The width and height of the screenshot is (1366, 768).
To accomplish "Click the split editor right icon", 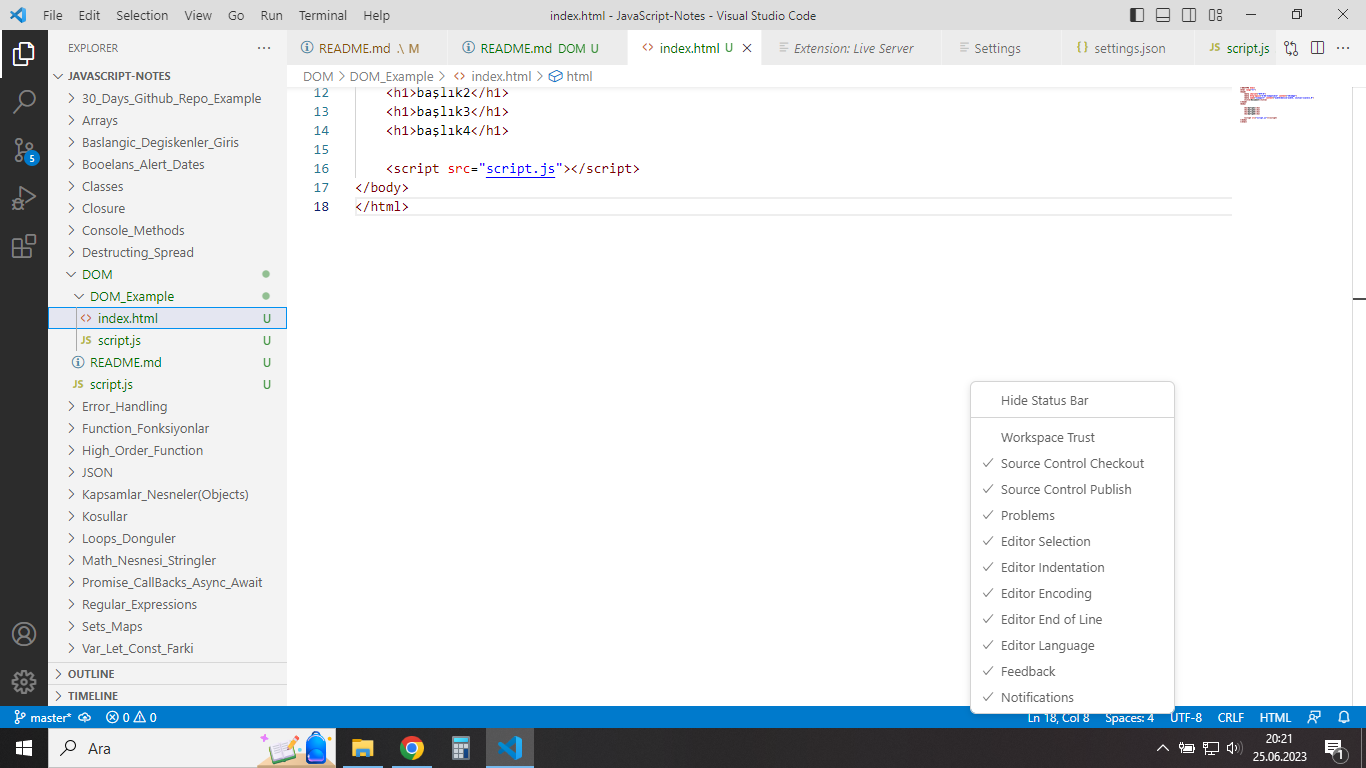I will (x=1318, y=48).
